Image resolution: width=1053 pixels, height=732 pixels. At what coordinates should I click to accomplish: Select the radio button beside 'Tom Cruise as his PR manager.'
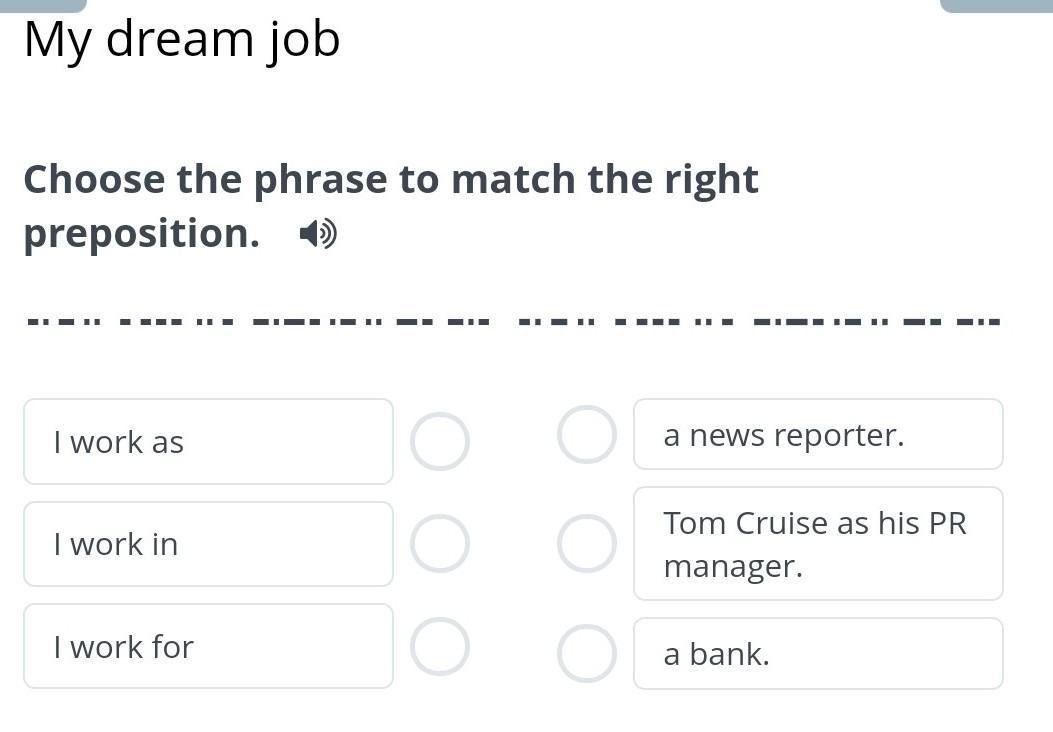pos(586,544)
